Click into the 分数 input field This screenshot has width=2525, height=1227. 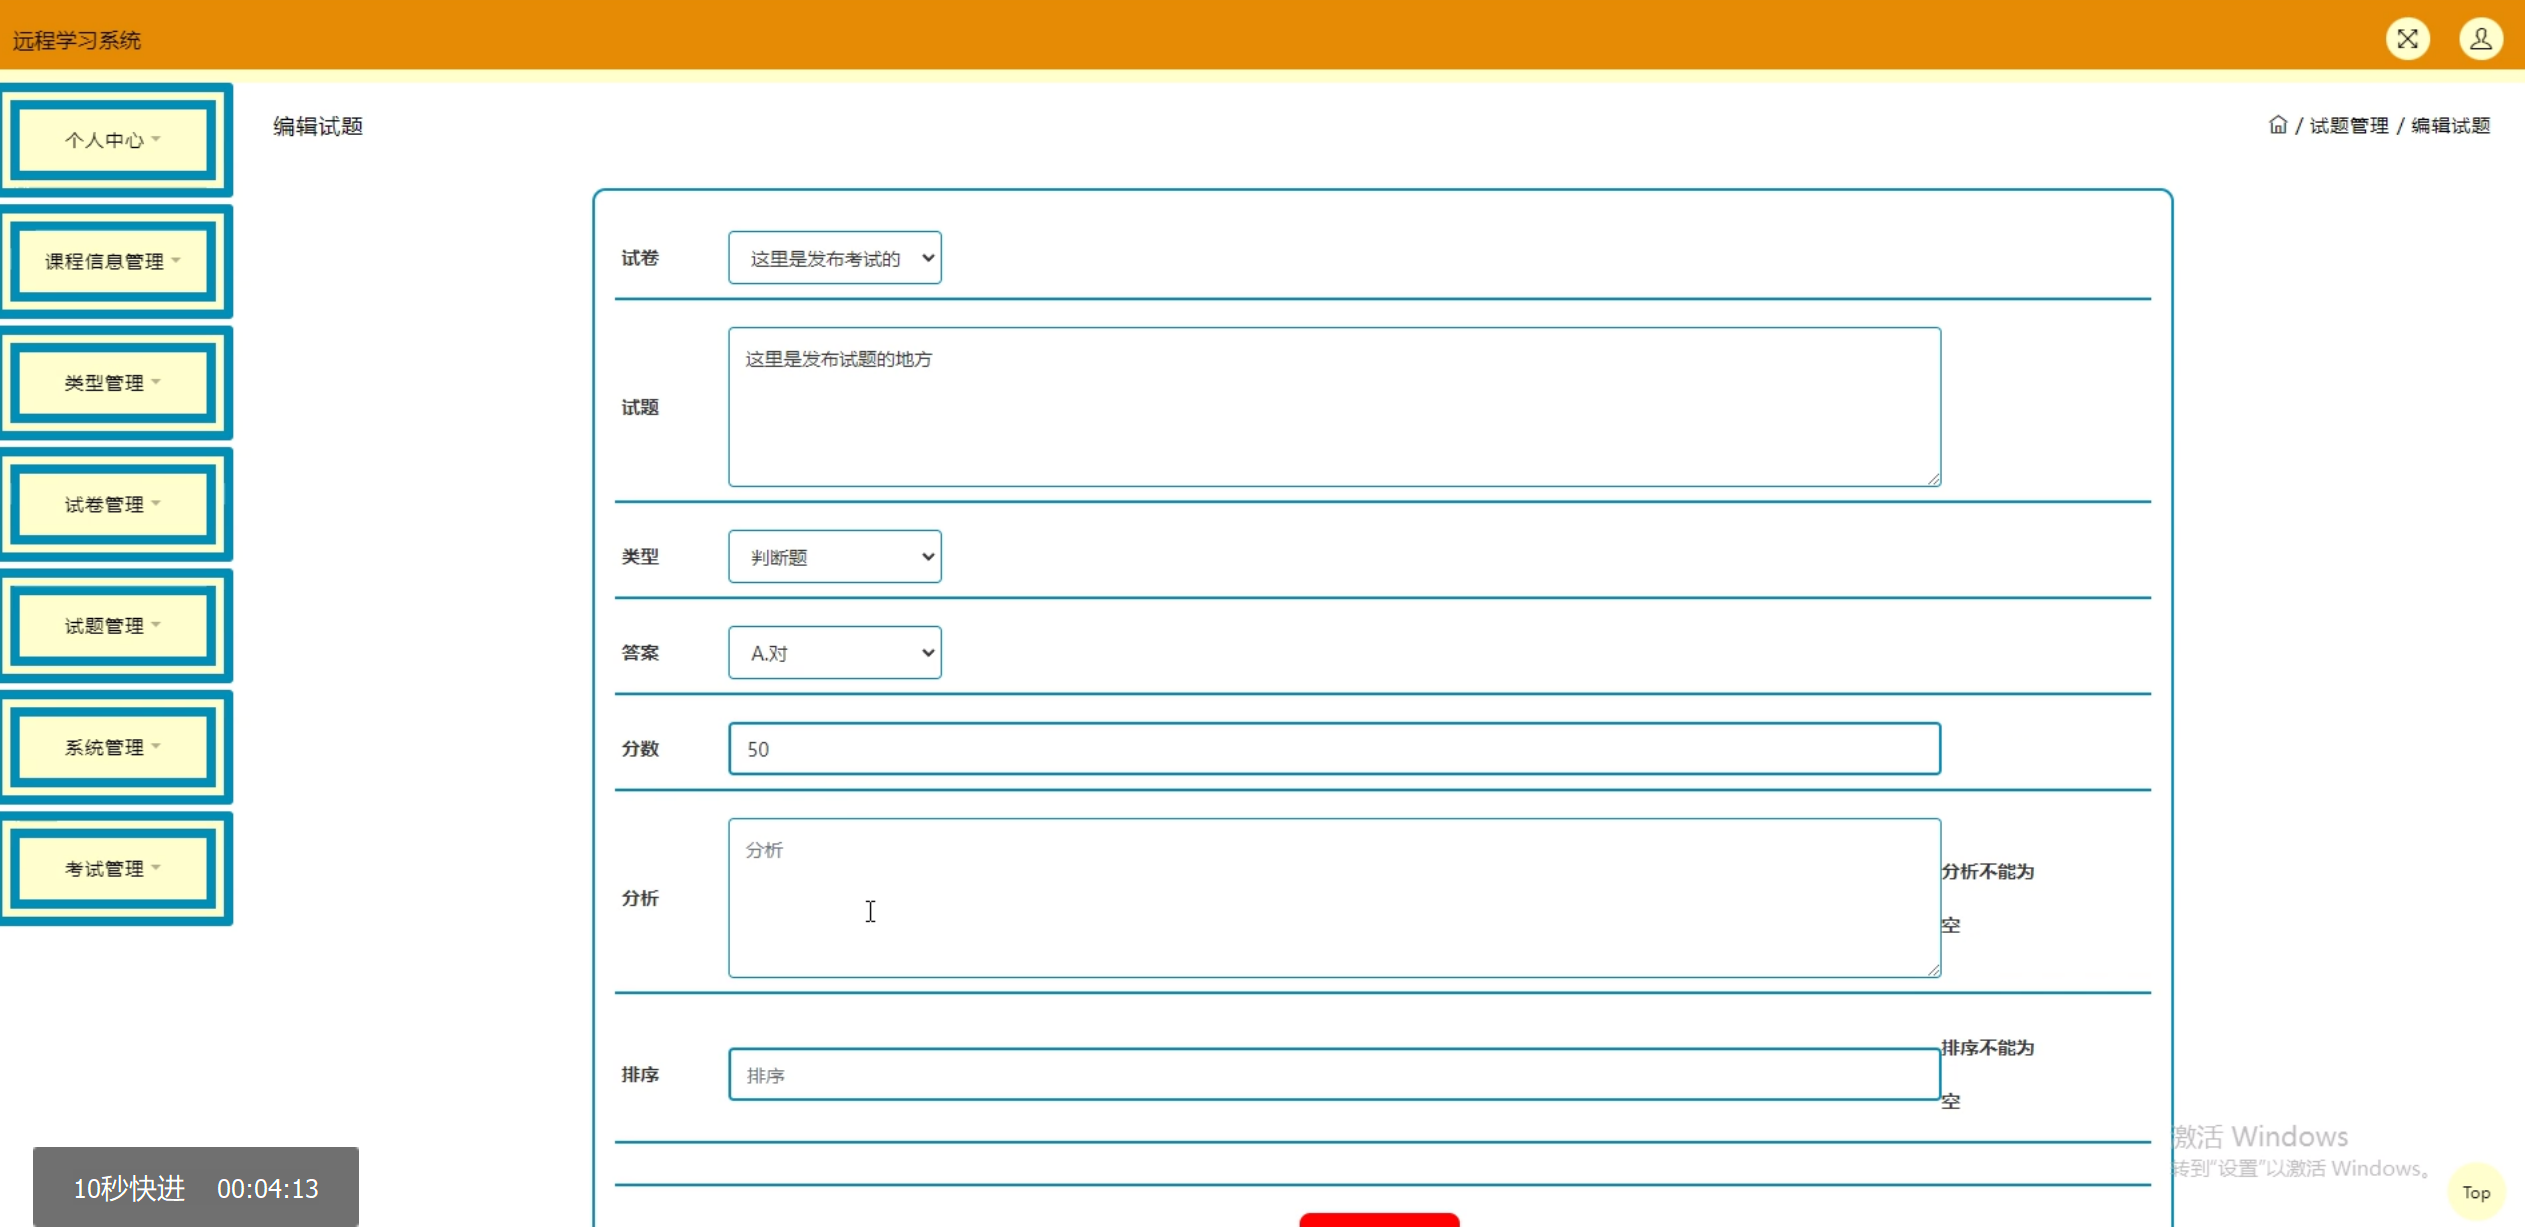click(1334, 749)
